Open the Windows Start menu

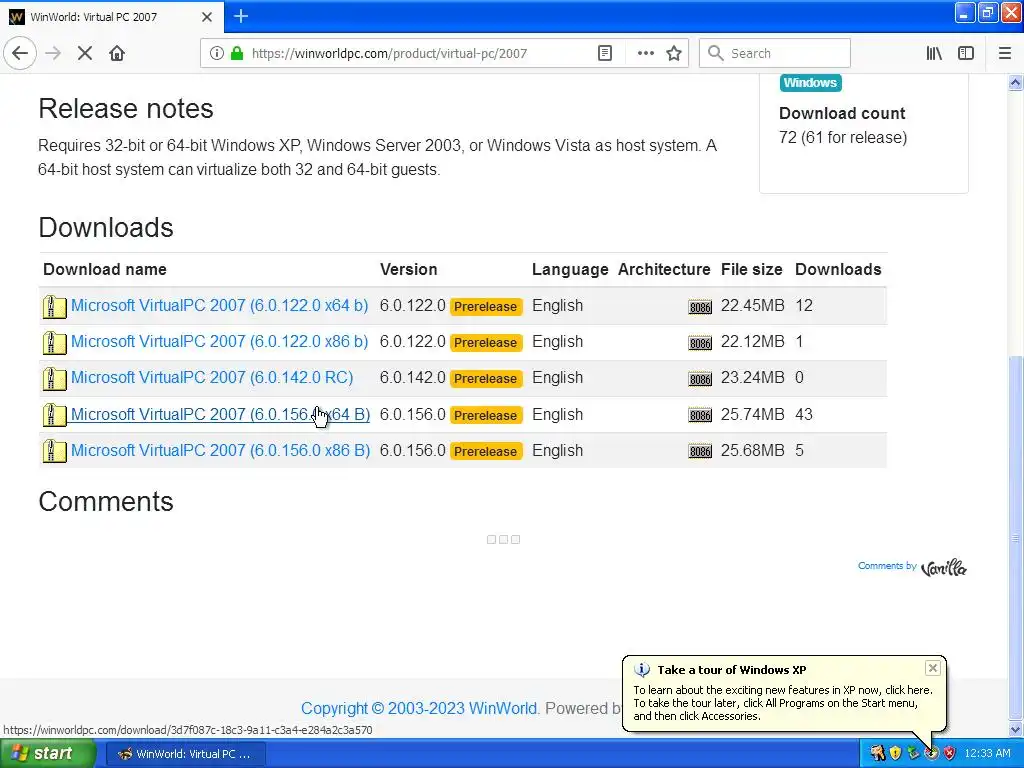47,754
